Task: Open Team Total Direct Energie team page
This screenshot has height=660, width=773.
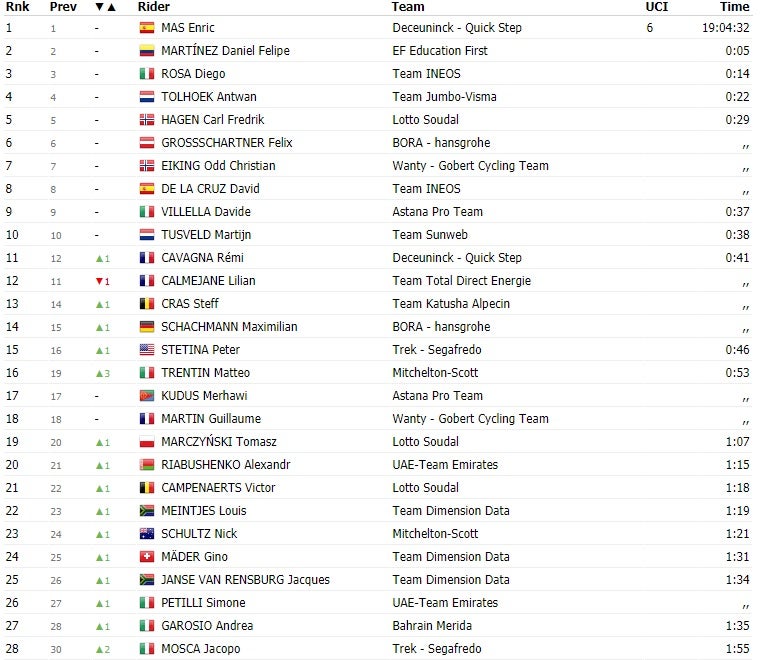Action: coord(461,281)
